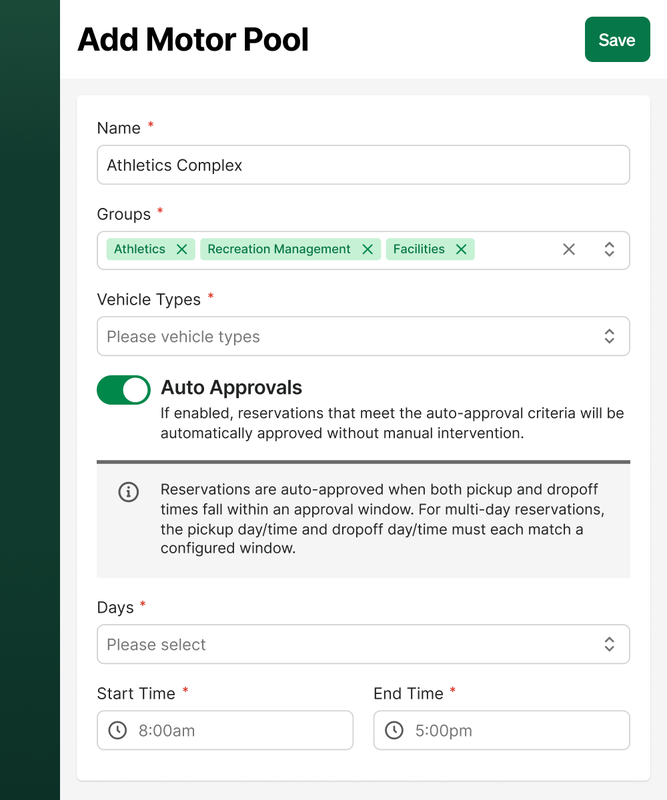Click the Recreation Management tag label
Viewport: 667px width, 800px height.
[x=279, y=249]
